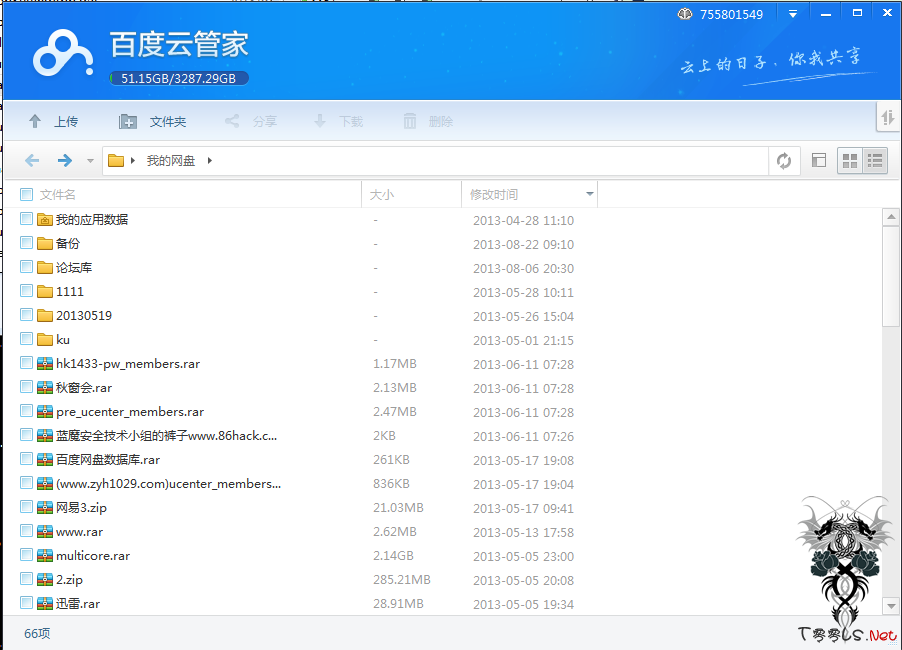902x650 pixels.
Task: Sort by 文件名 column header
Action: [x=58, y=194]
